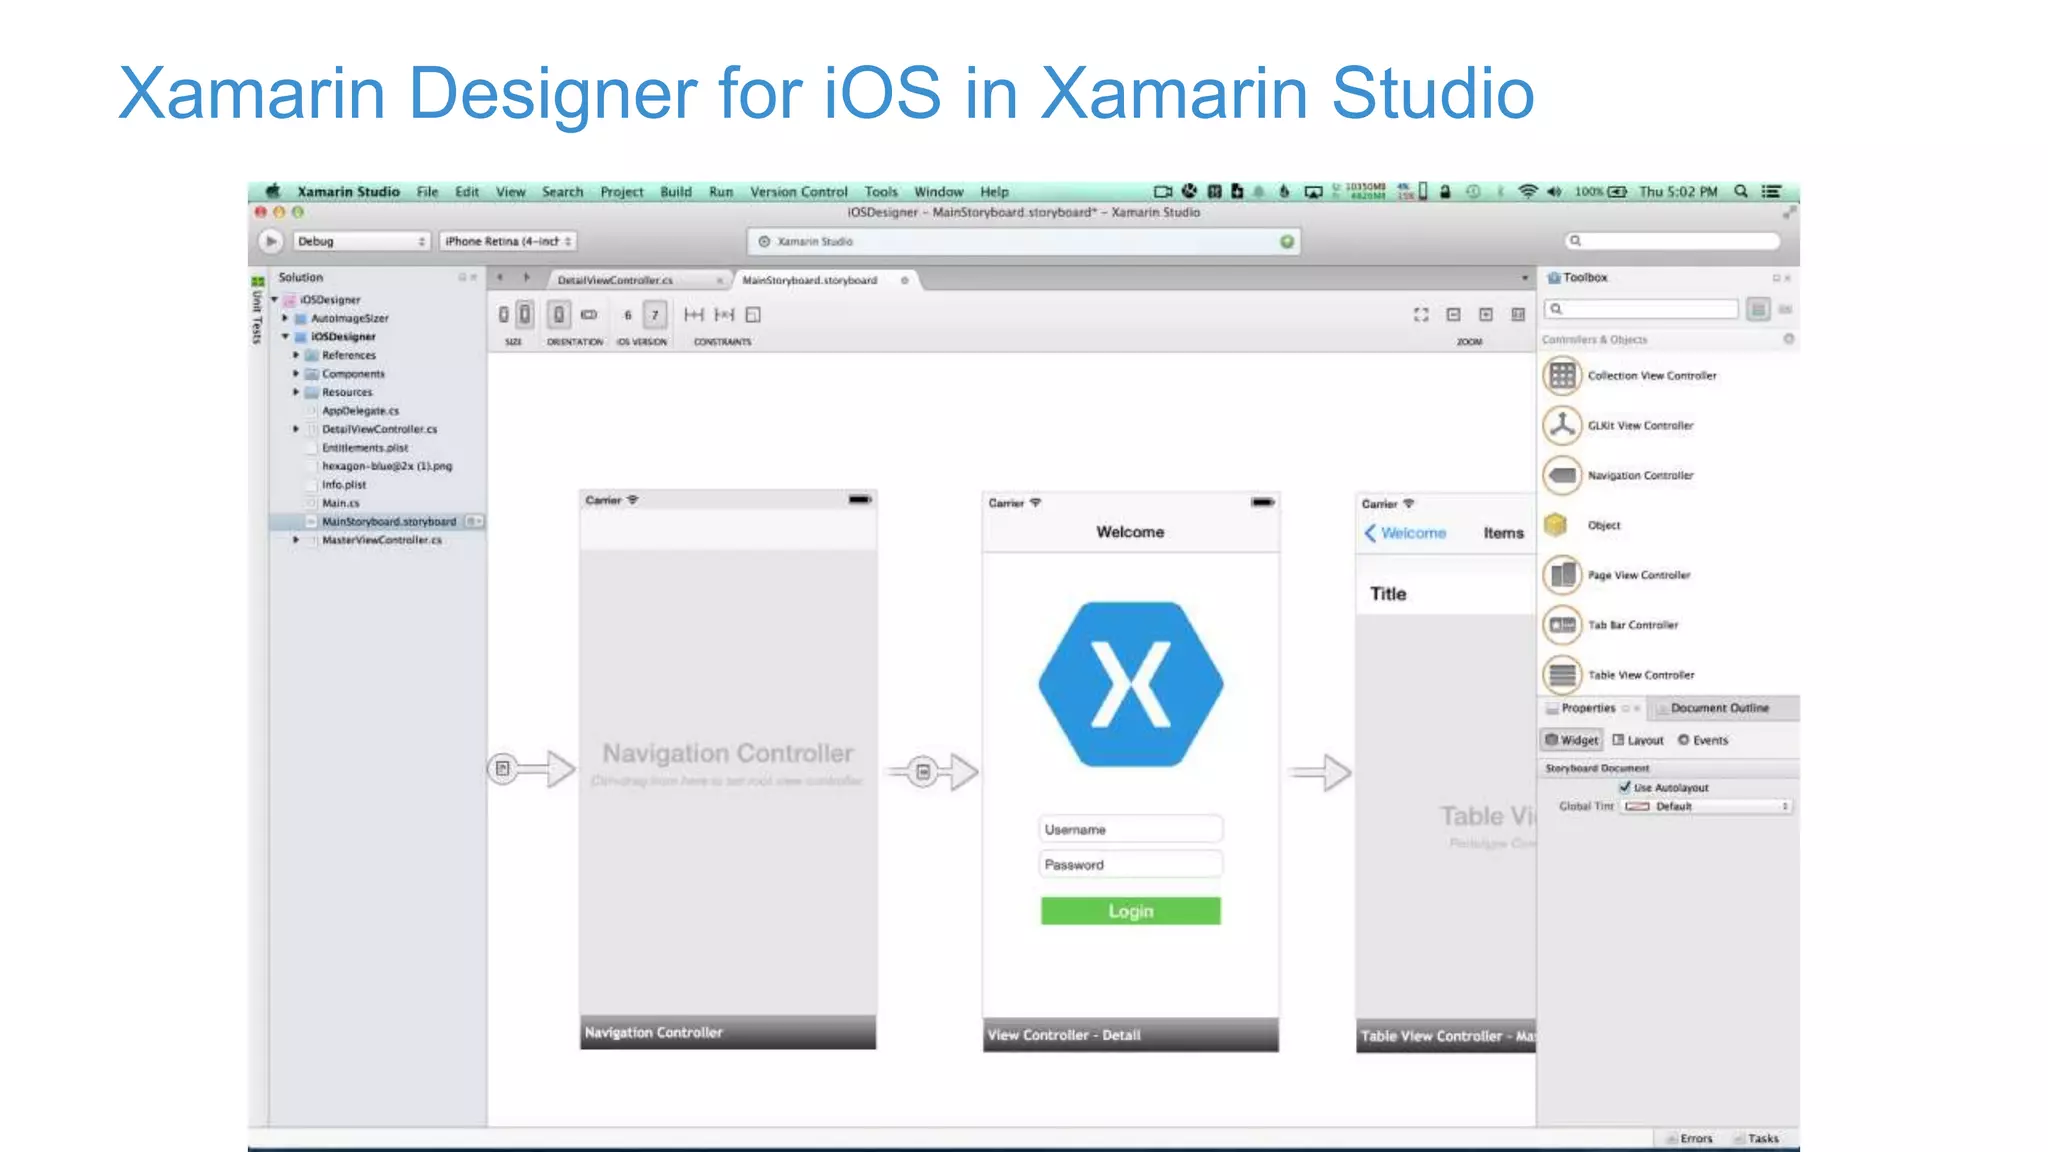The height and width of the screenshot is (1152, 2048).
Task: Switch to the DetailViewController.cs tab
Action: point(635,280)
